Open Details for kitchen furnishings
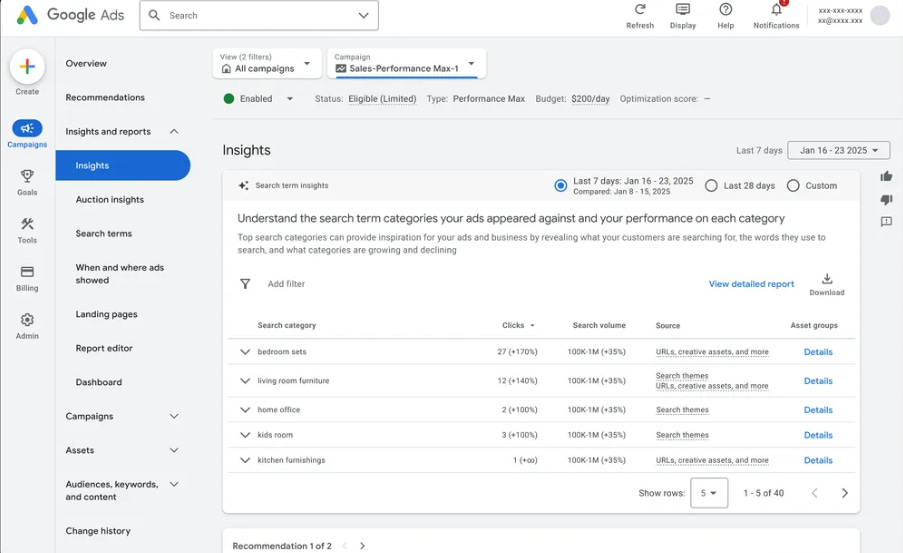Screen dimensions: 903x553 (818, 460)
